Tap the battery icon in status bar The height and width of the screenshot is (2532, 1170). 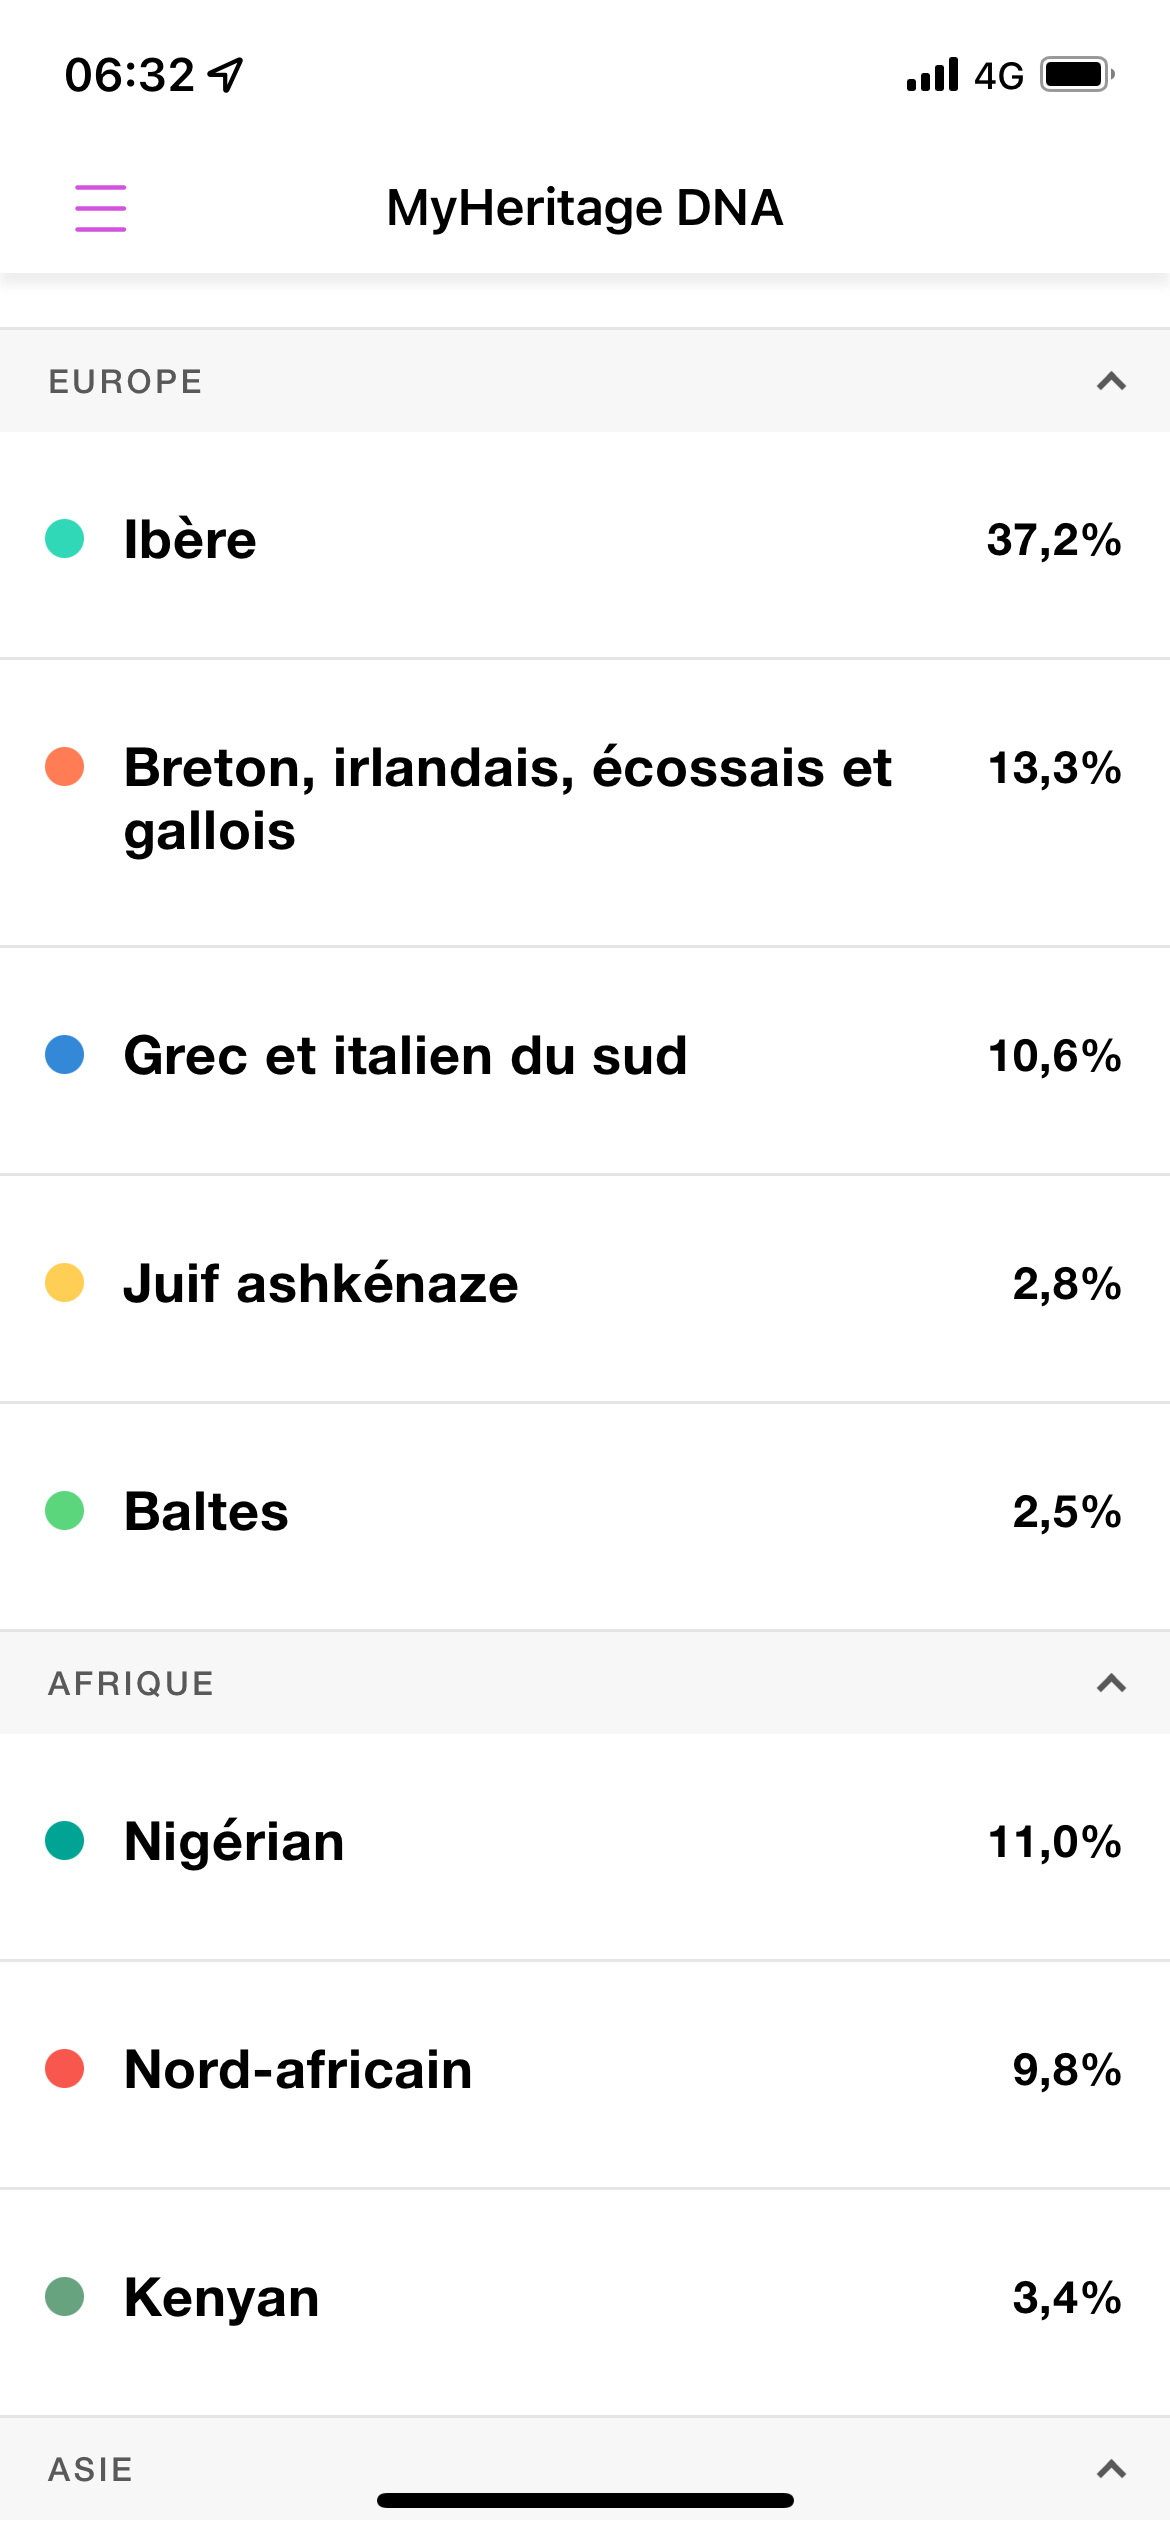coord(1078,75)
